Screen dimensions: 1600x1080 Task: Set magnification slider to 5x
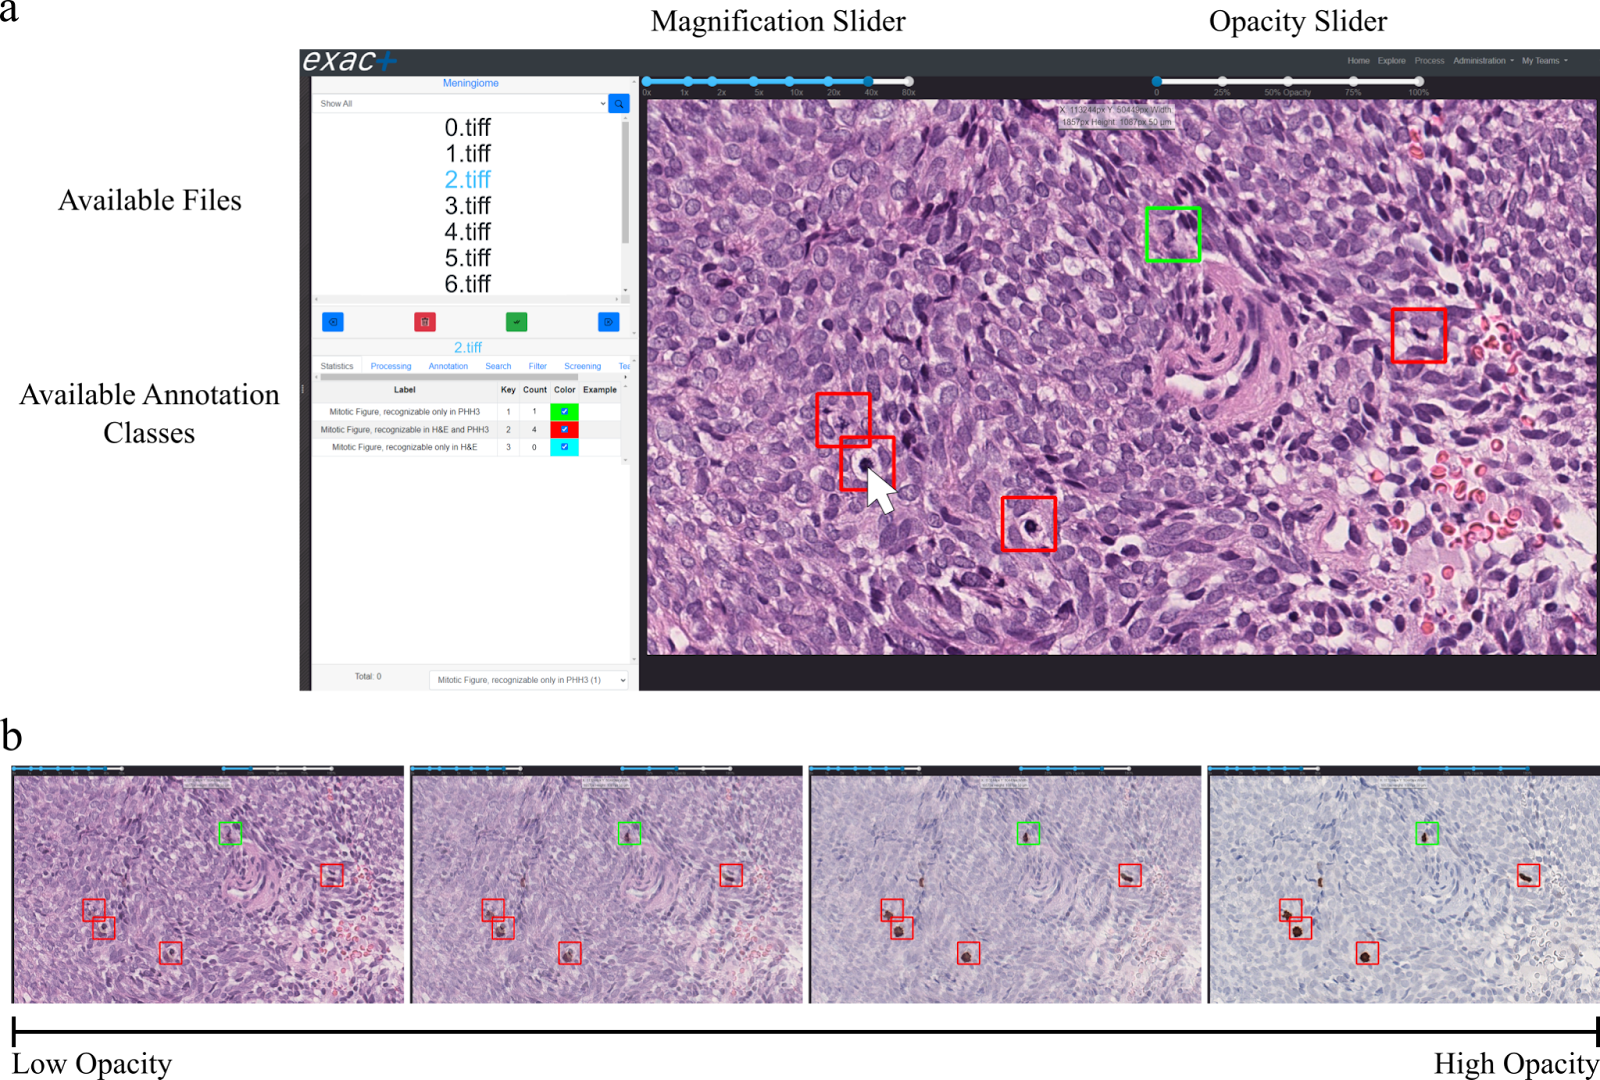coord(753,81)
